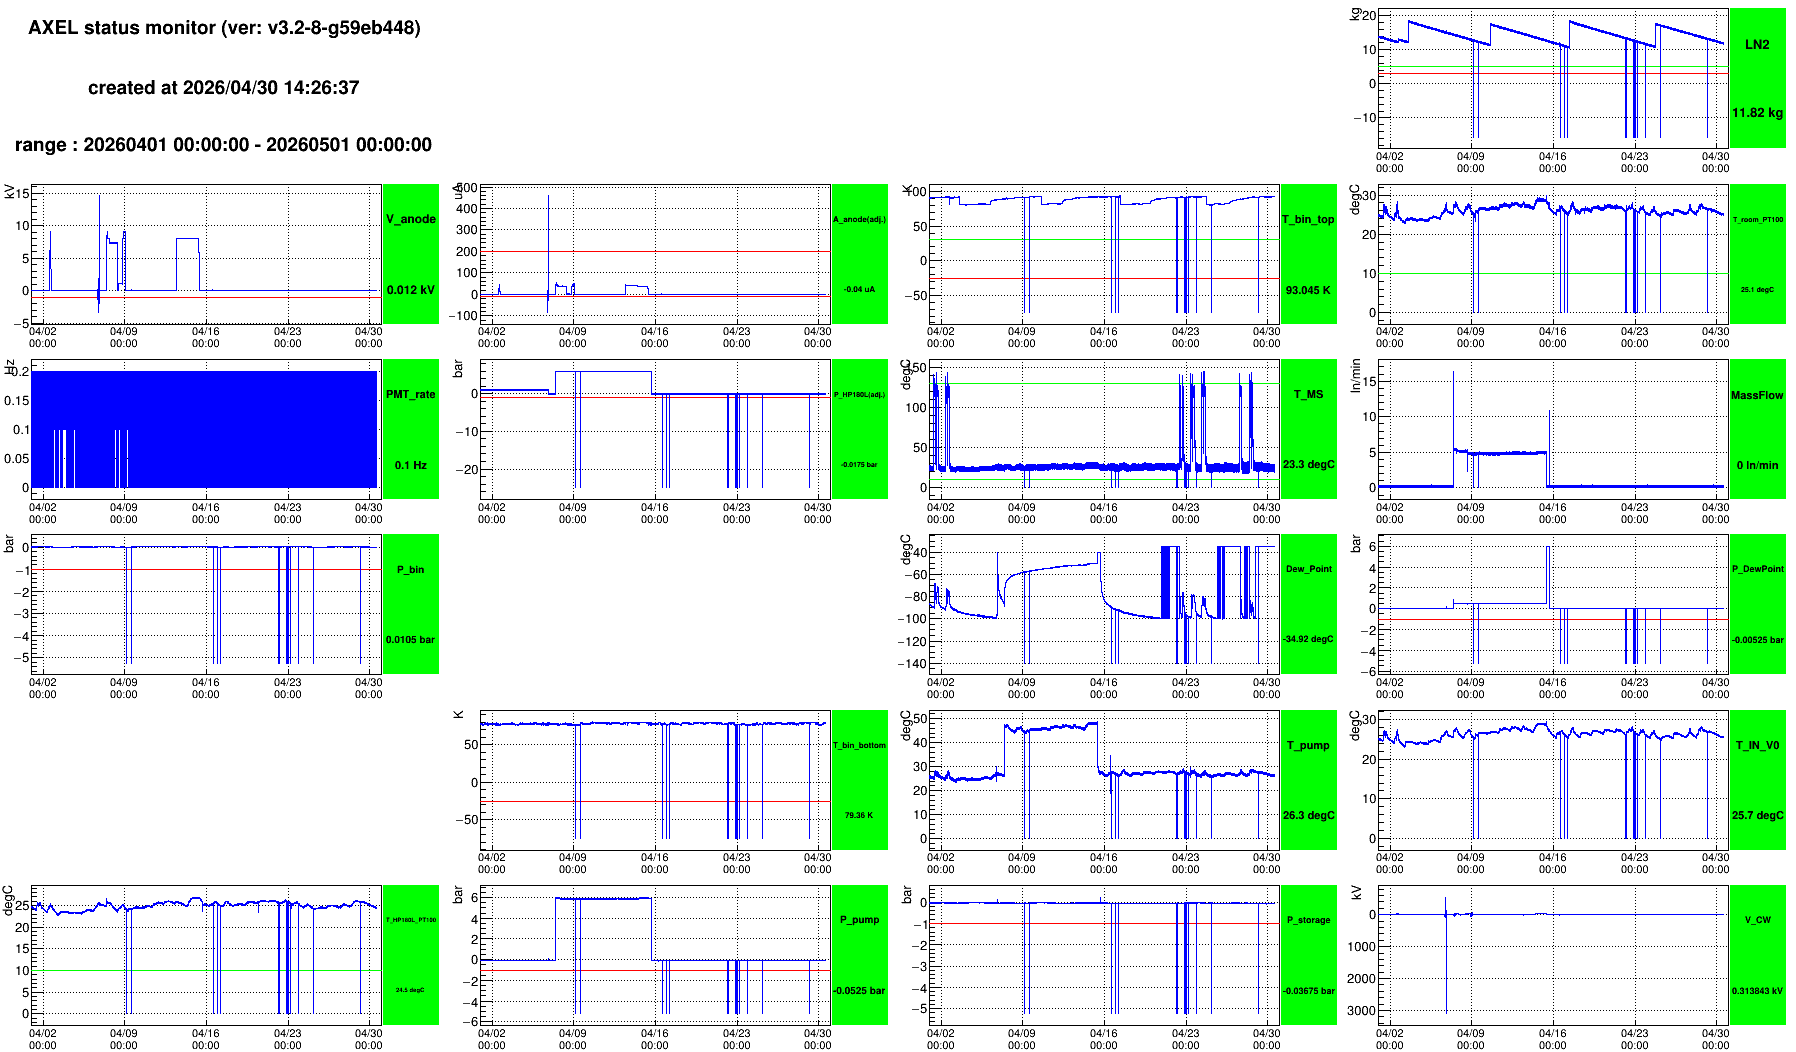This screenshot has width=1796, height=1052.
Task: Click the date range text line
Action: click(223, 145)
